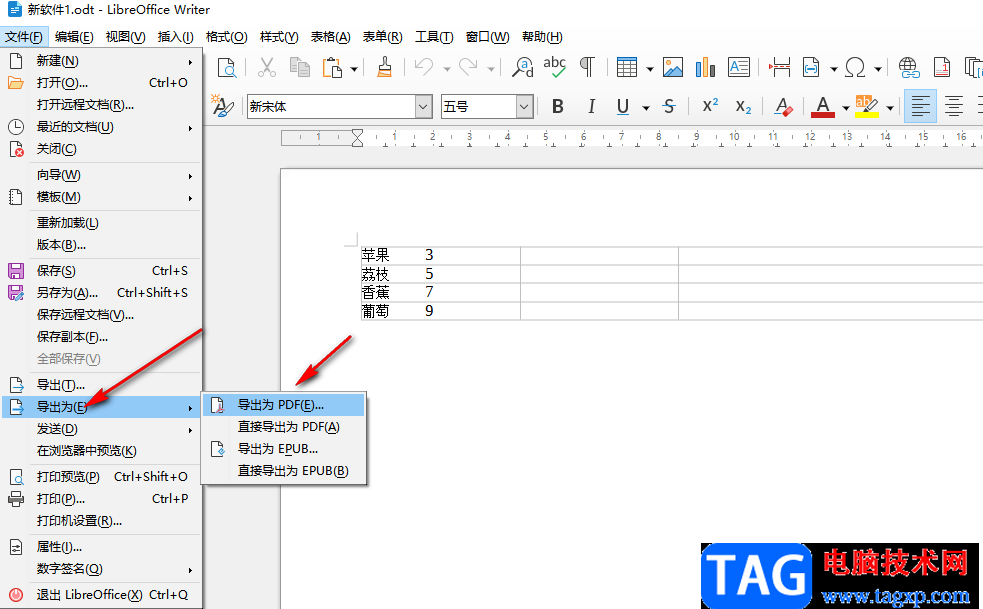Screen dimensions: 983x609
Task: Toggle Subscript formatting
Action: [x=743, y=107]
